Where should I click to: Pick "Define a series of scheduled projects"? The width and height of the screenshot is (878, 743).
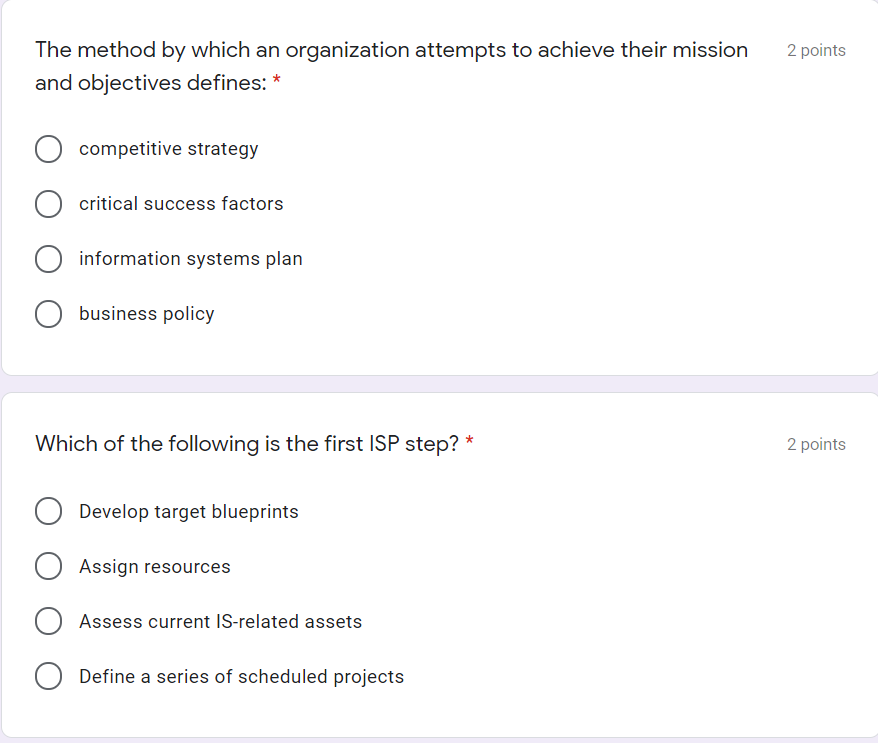48,676
